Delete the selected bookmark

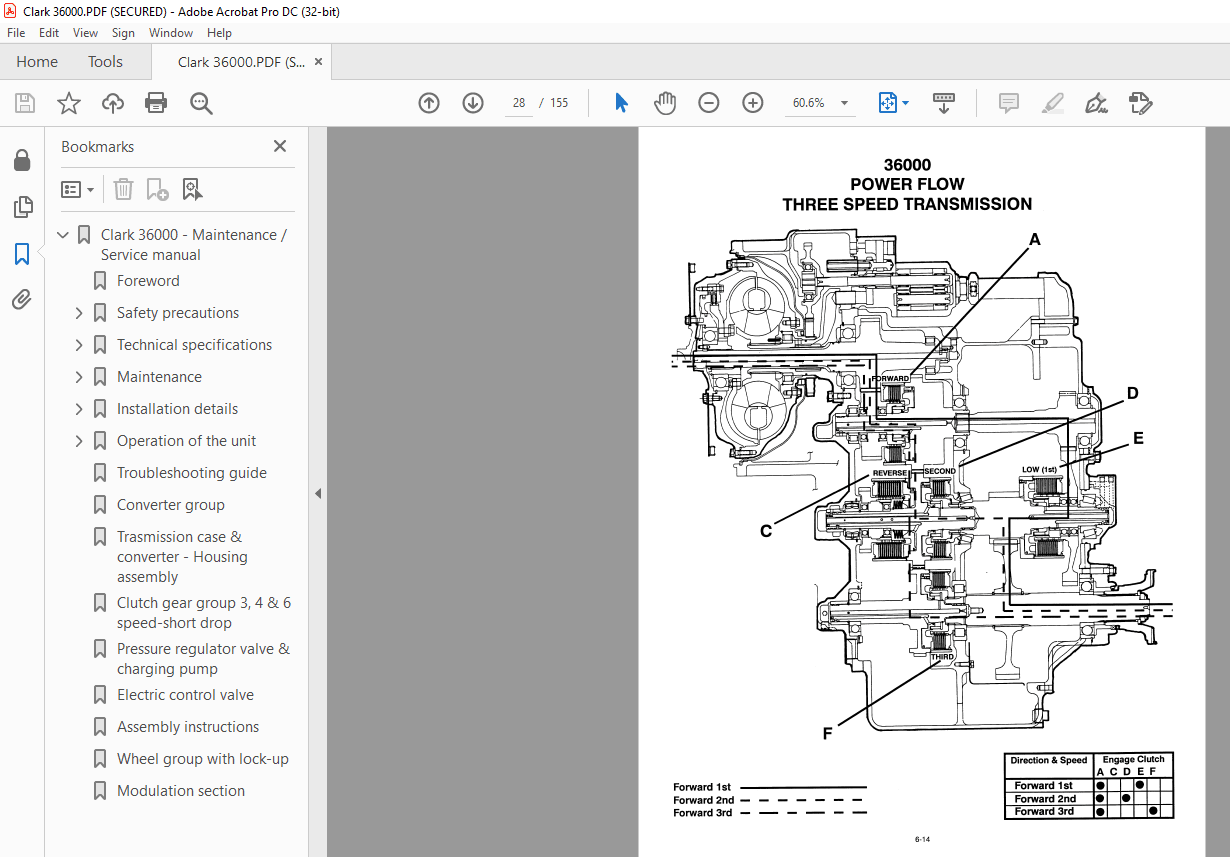pos(123,189)
